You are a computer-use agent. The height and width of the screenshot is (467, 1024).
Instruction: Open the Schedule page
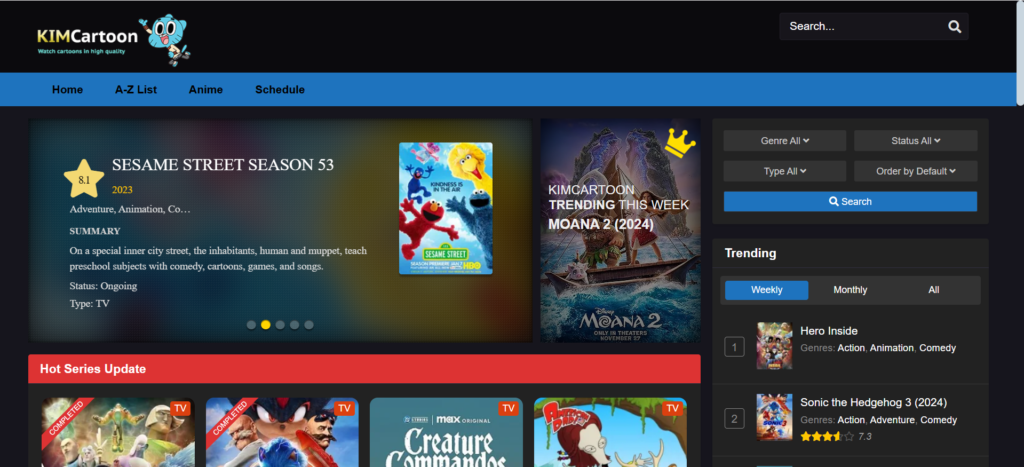pyautogui.click(x=280, y=89)
